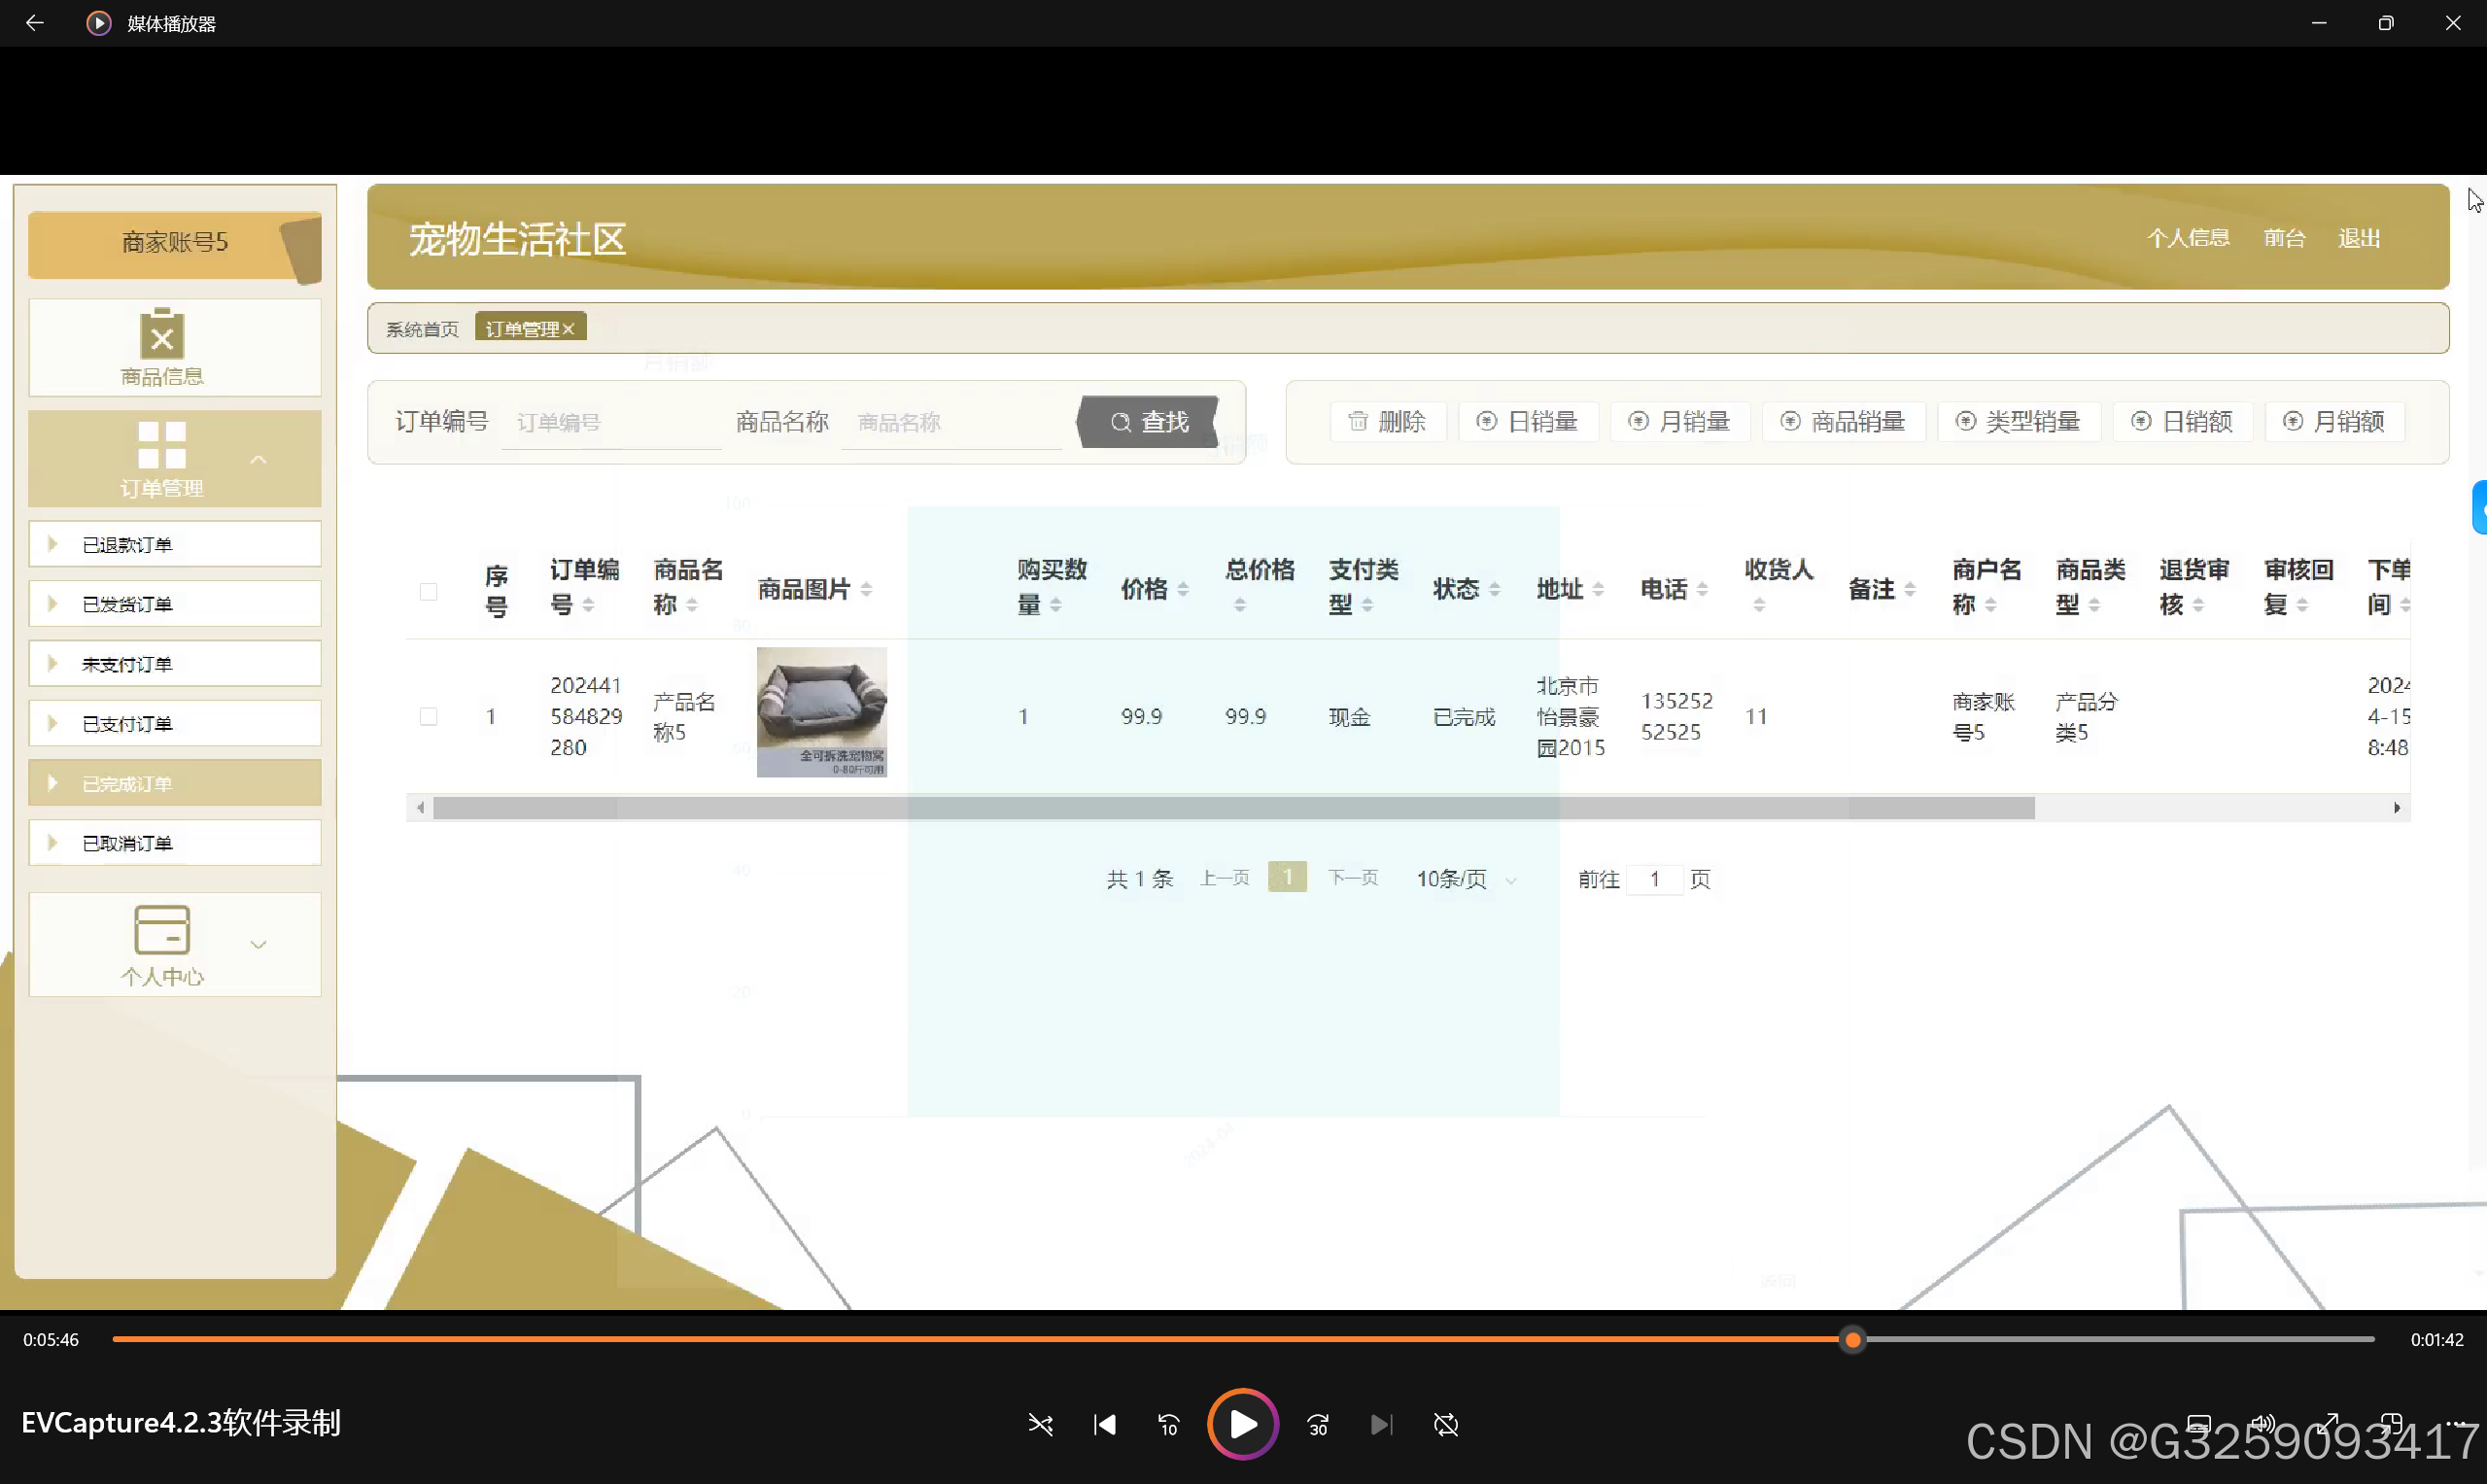Play the paused video
The height and width of the screenshot is (1484, 2487).
[1243, 1424]
